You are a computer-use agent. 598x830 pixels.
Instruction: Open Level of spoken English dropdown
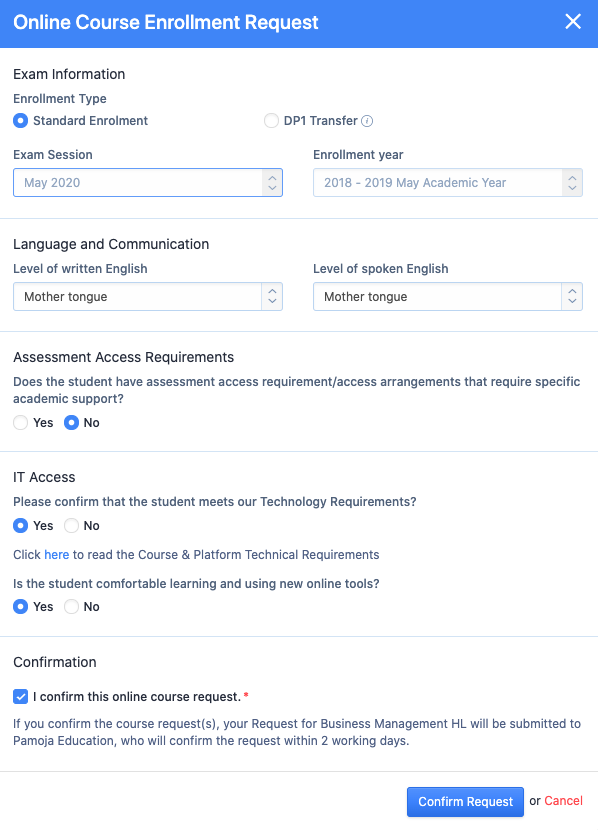coord(448,296)
